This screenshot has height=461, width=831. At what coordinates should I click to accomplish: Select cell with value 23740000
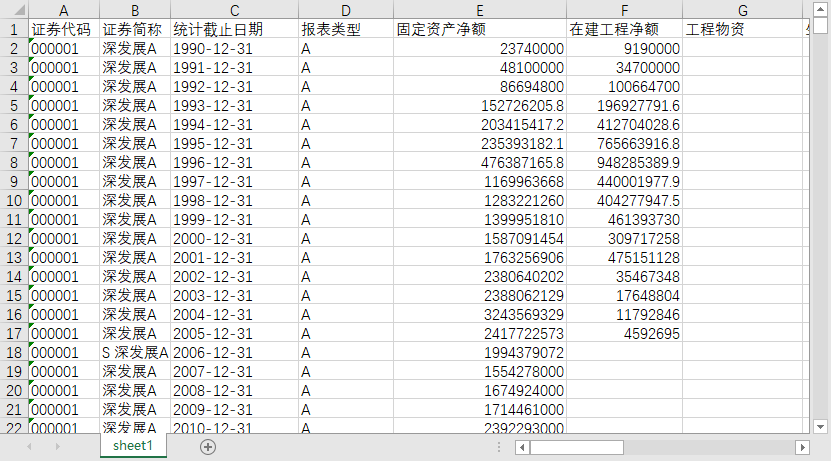tap(480, 48)
